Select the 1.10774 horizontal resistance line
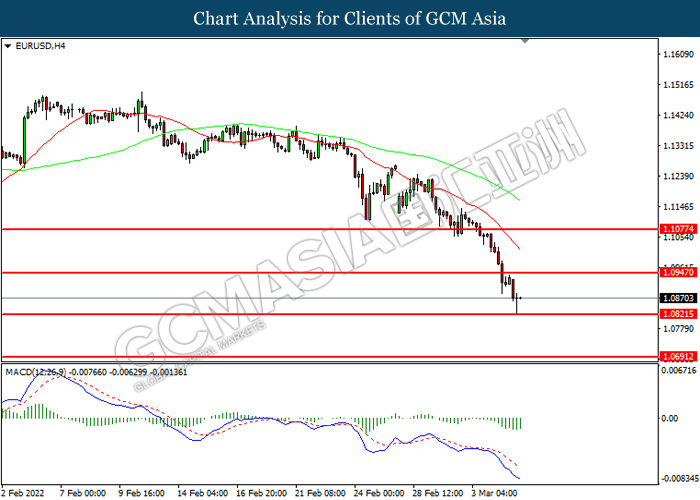The width and height of the screenshot is (700, 500). (x=330, y=229)
